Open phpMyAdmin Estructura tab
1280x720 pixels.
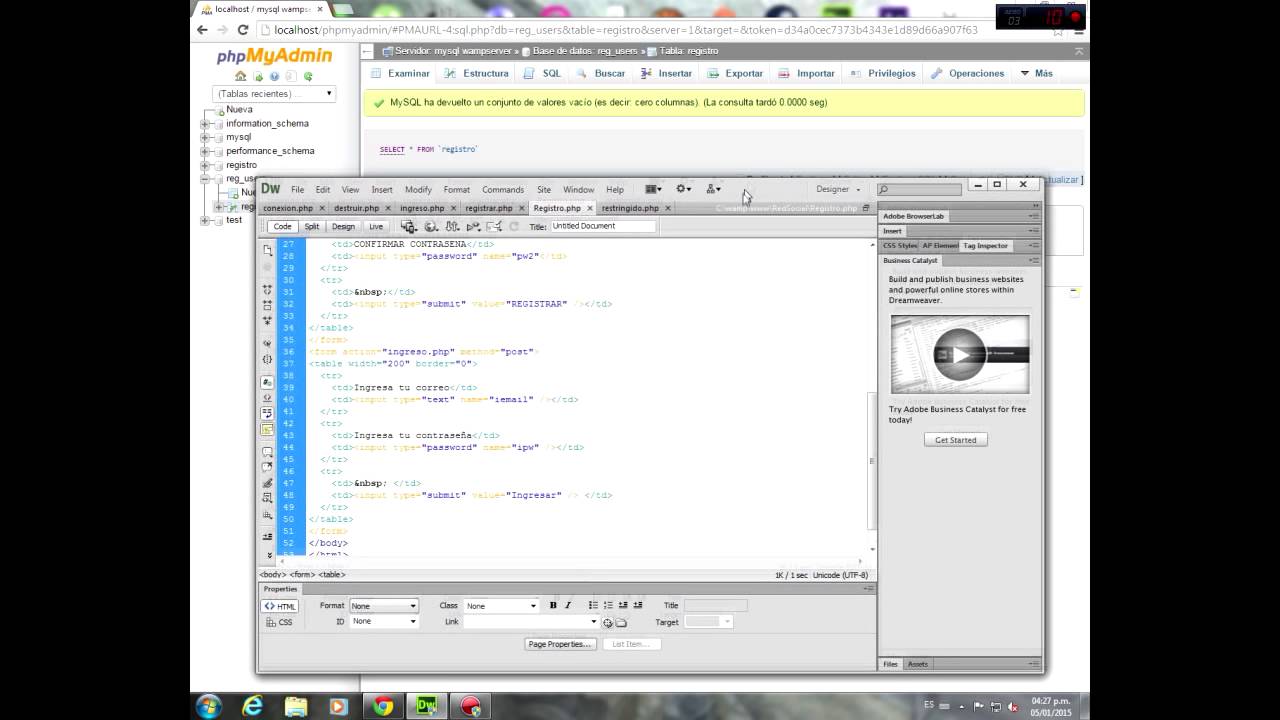click(x=478, y=73)
